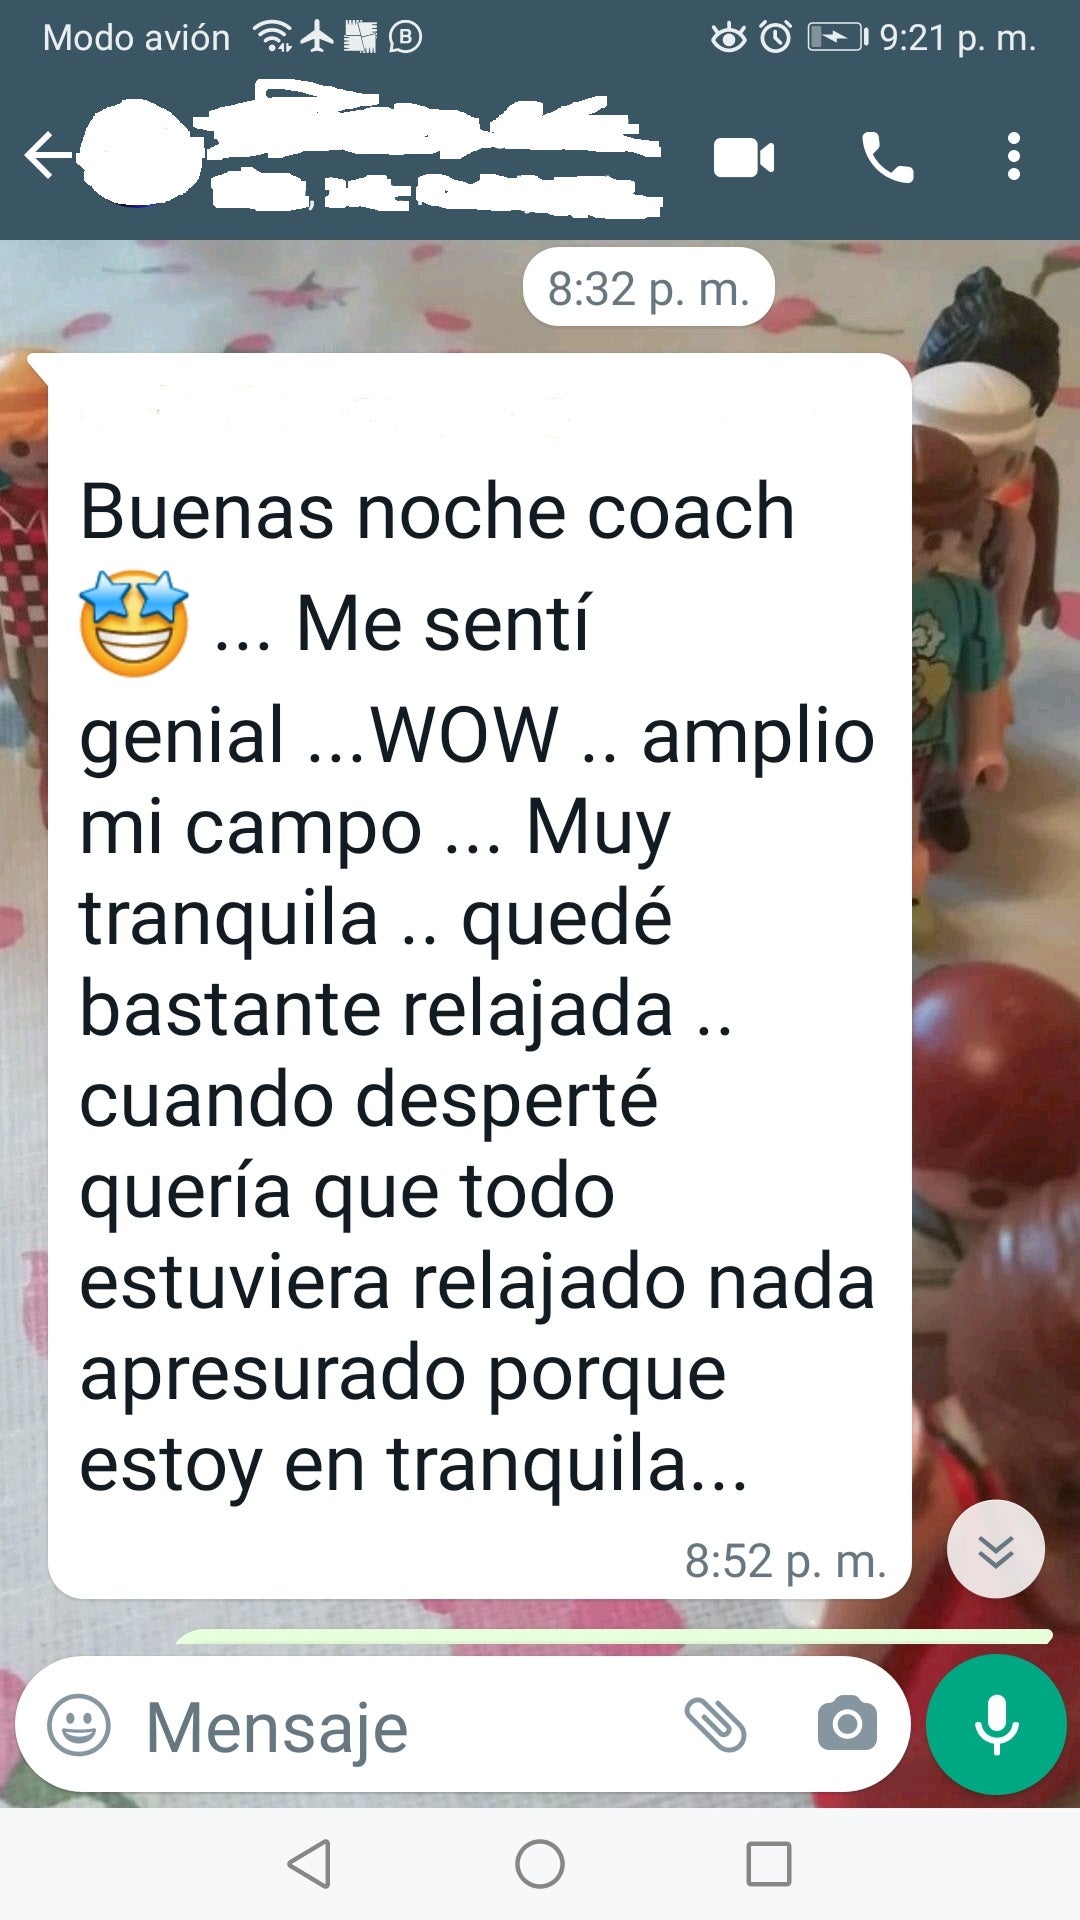This screenshot has width=1080, height=1920.
Task: Tap the light green bubble below
Action: (614, 1636)
